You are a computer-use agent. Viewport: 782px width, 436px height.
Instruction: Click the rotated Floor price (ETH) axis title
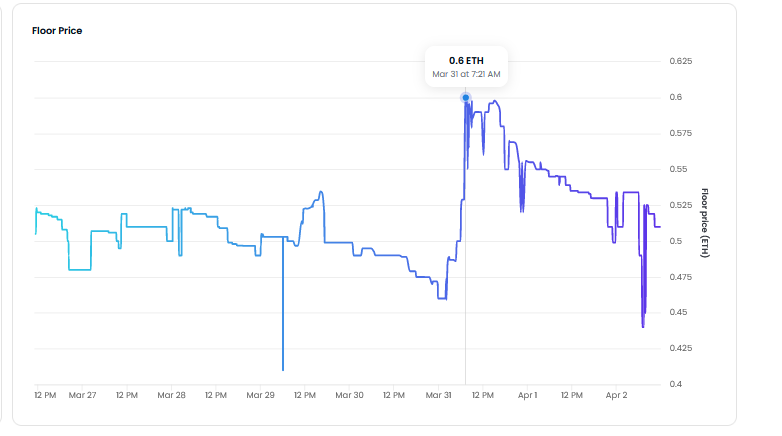[x=704, y=223]
